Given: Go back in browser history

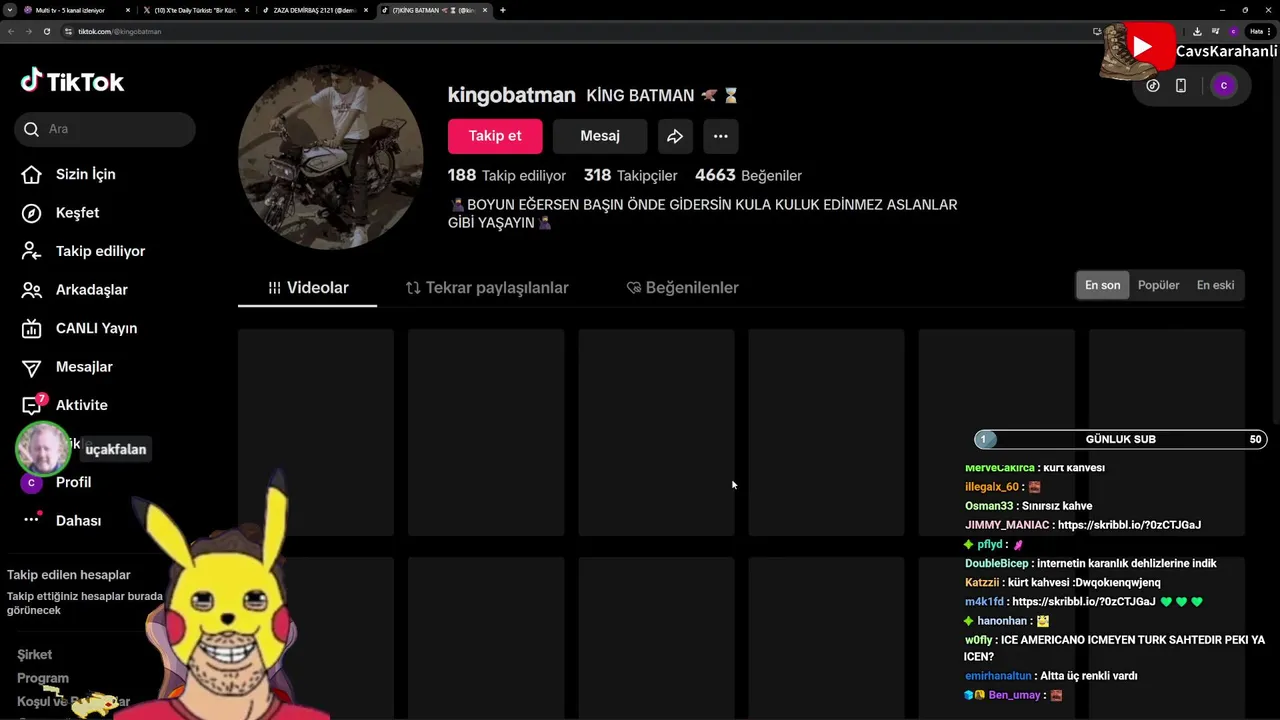Looking at the screenshot, I should click(11, 31).
